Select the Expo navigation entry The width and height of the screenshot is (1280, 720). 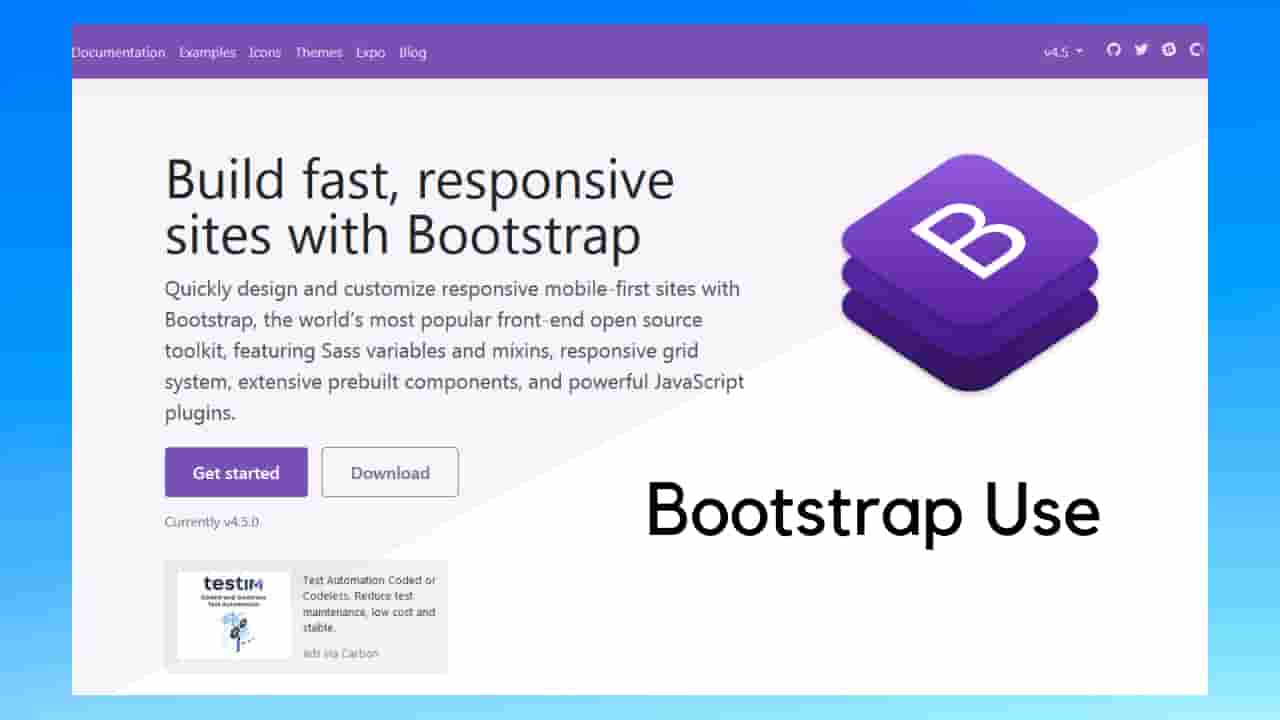370,52
